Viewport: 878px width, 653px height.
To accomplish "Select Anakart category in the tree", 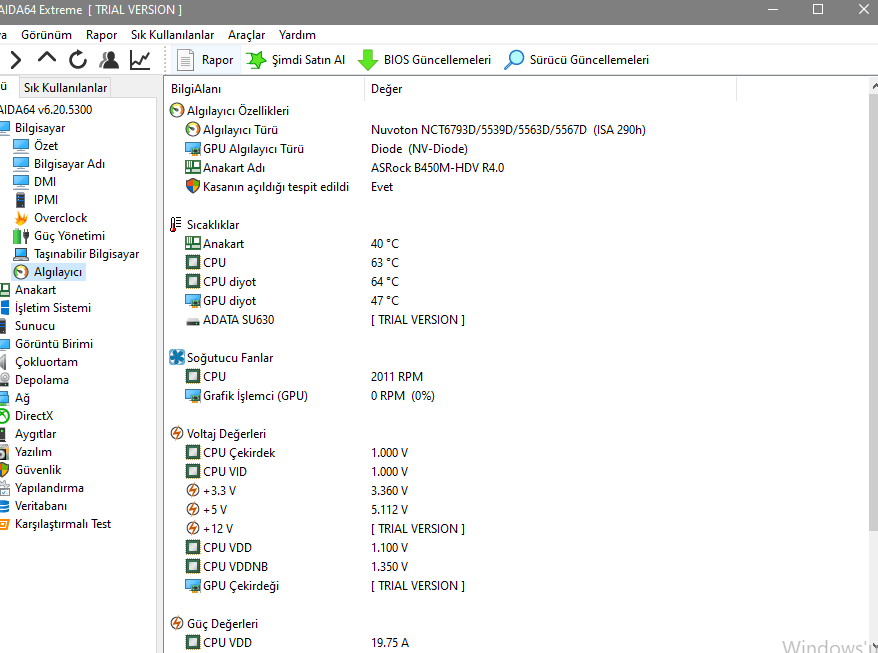I will [x=35, y=290].
